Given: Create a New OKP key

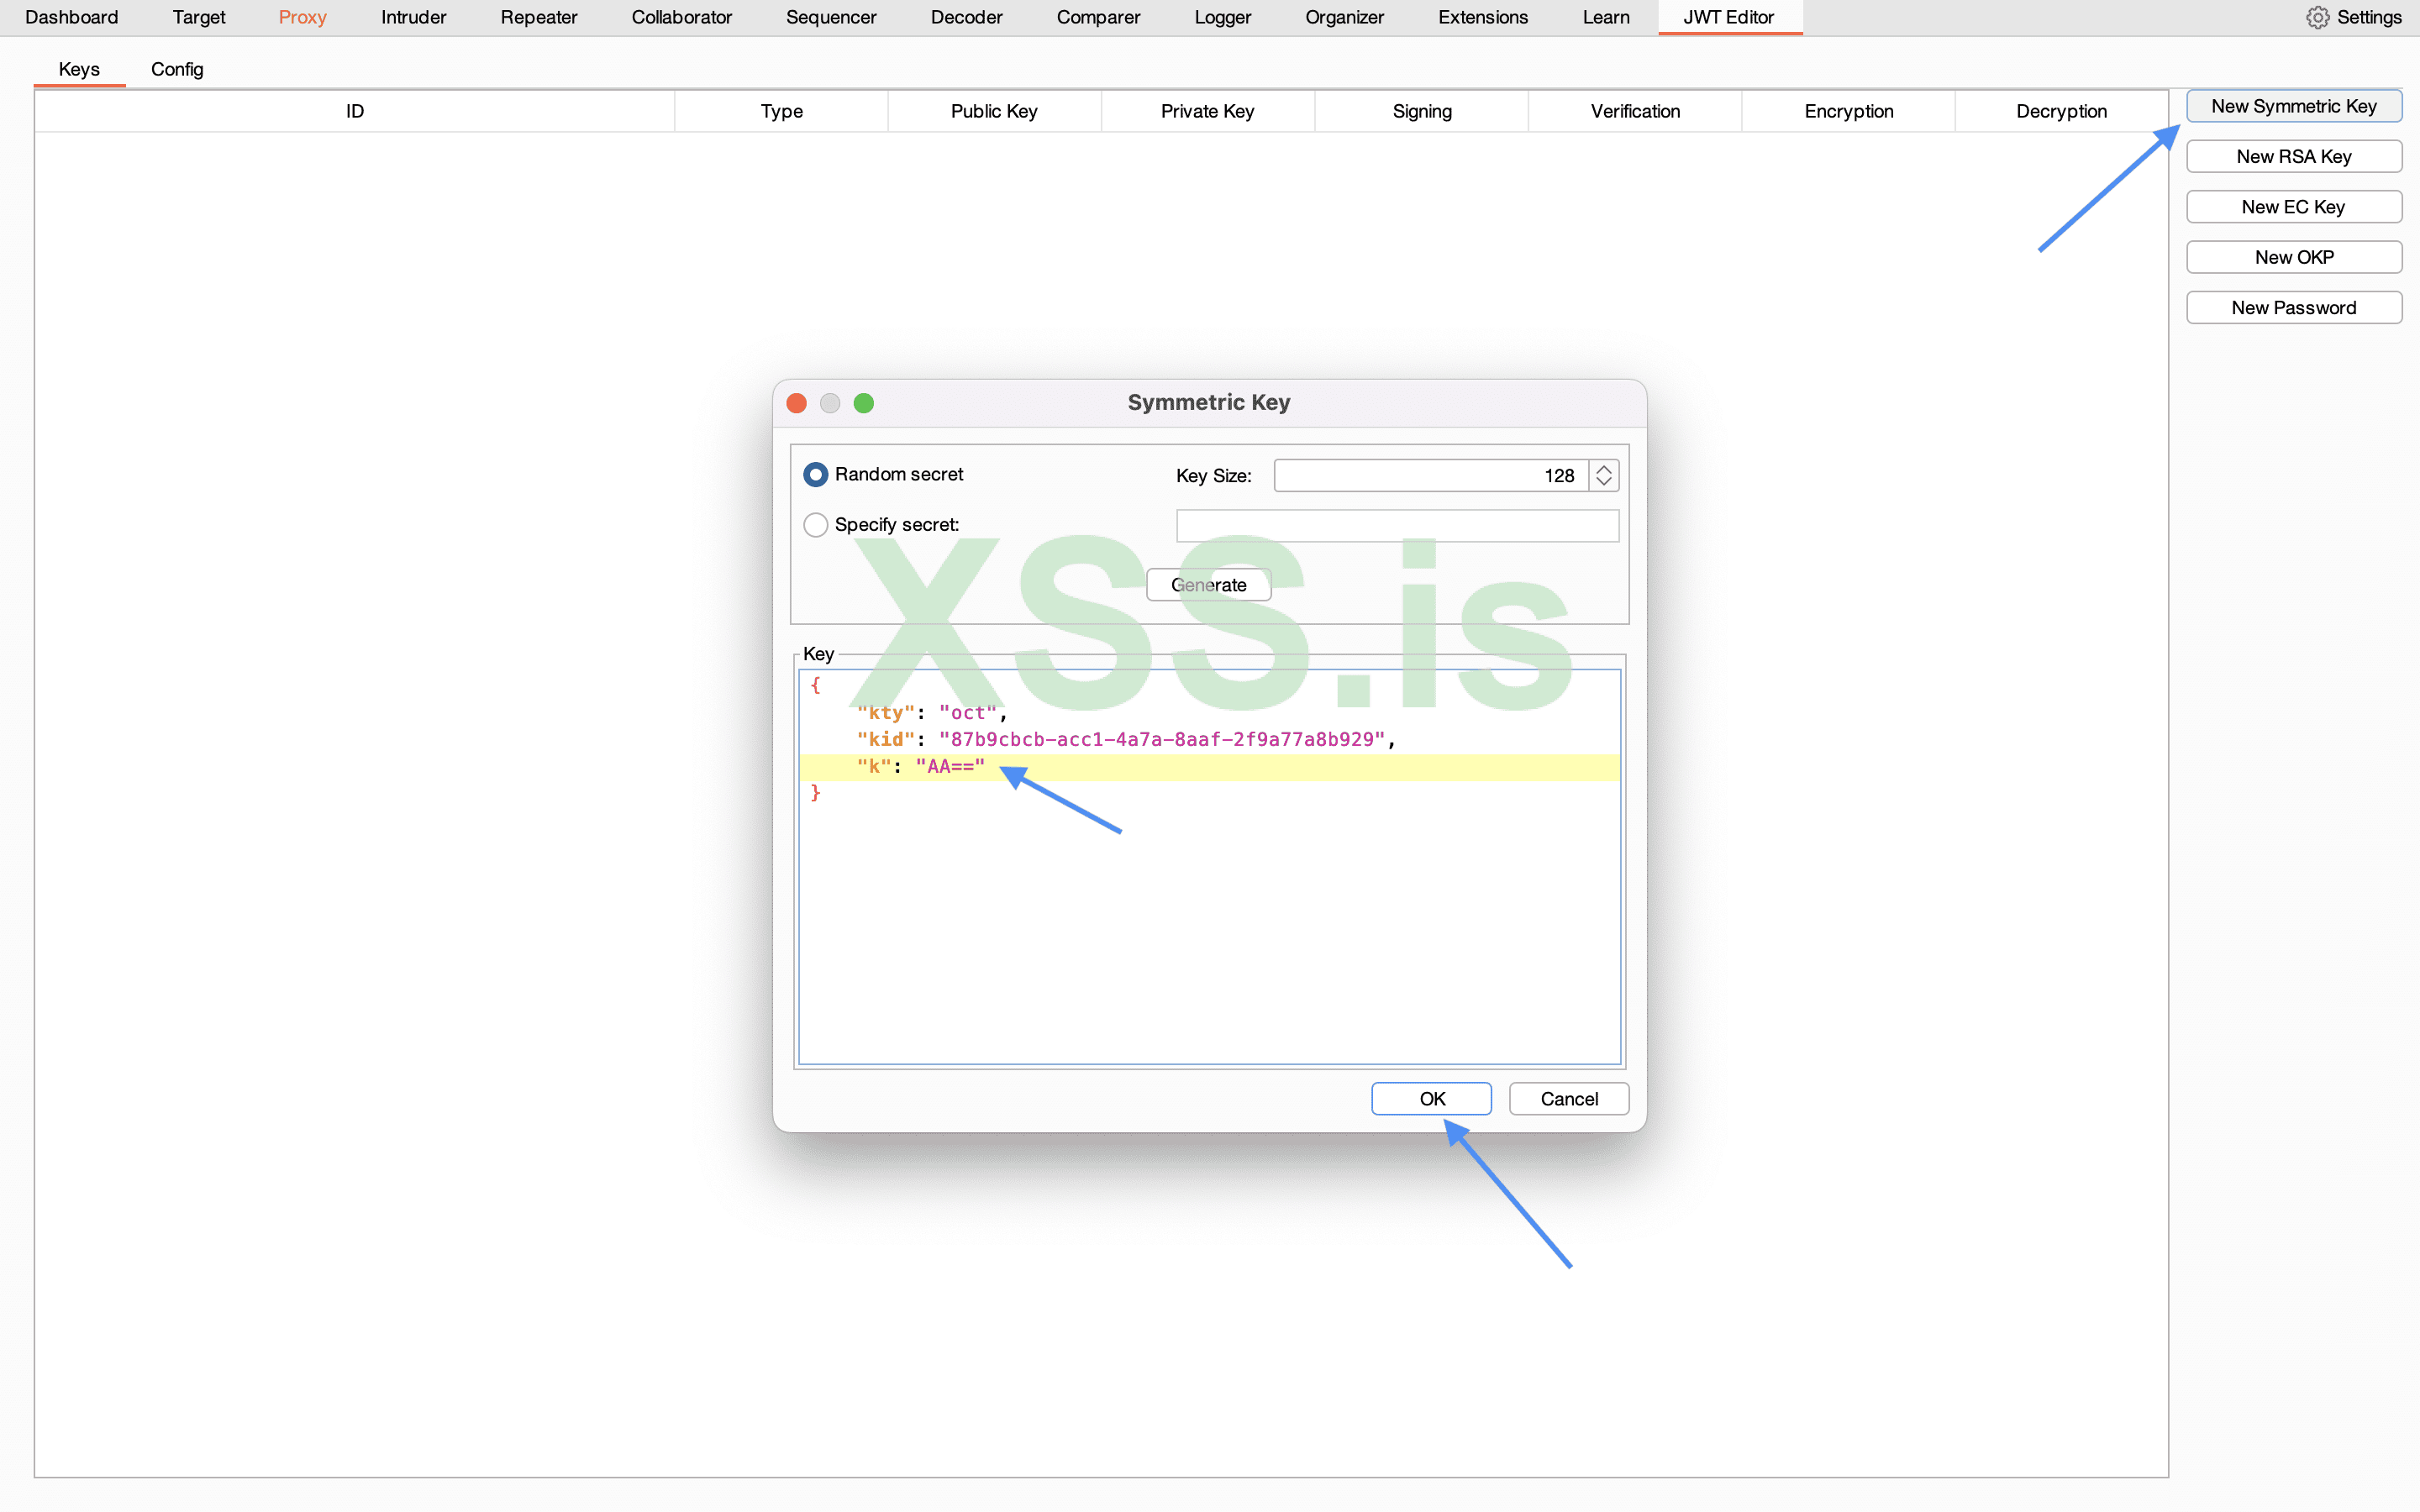Looking at the screenshot, I should (x=2293, y=258).
